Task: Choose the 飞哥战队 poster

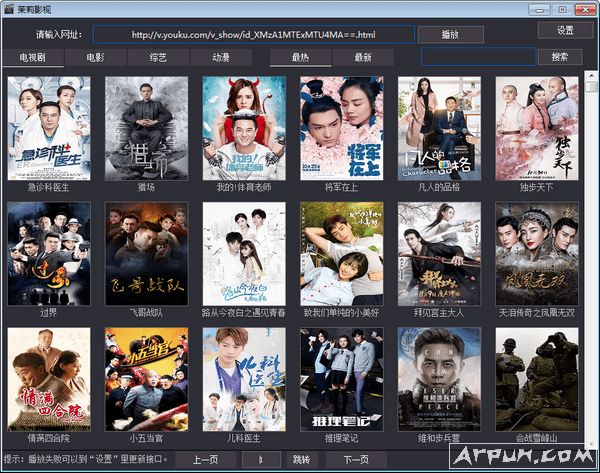Action: tap(146, 252)
